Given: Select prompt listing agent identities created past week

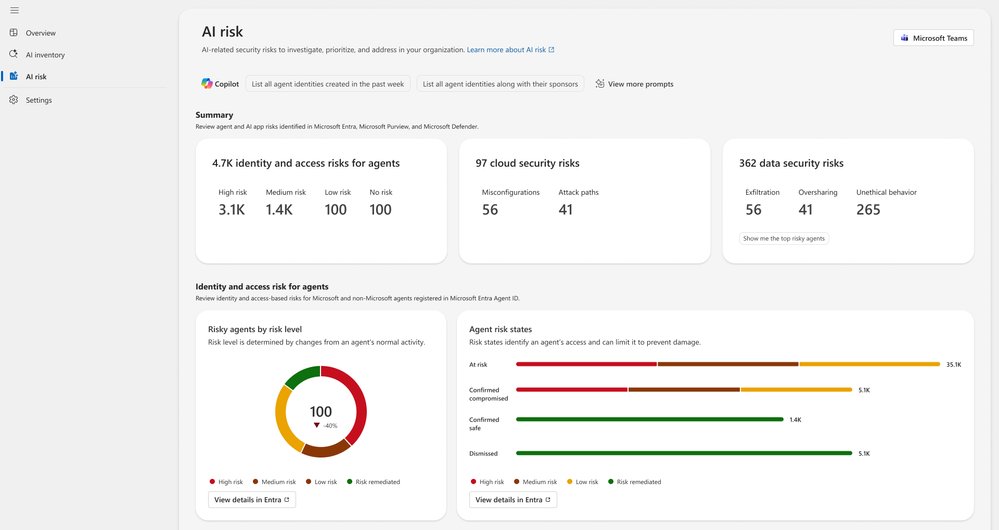Looking at the screenshot, I should pyautogui.click(x=327, y=84).
